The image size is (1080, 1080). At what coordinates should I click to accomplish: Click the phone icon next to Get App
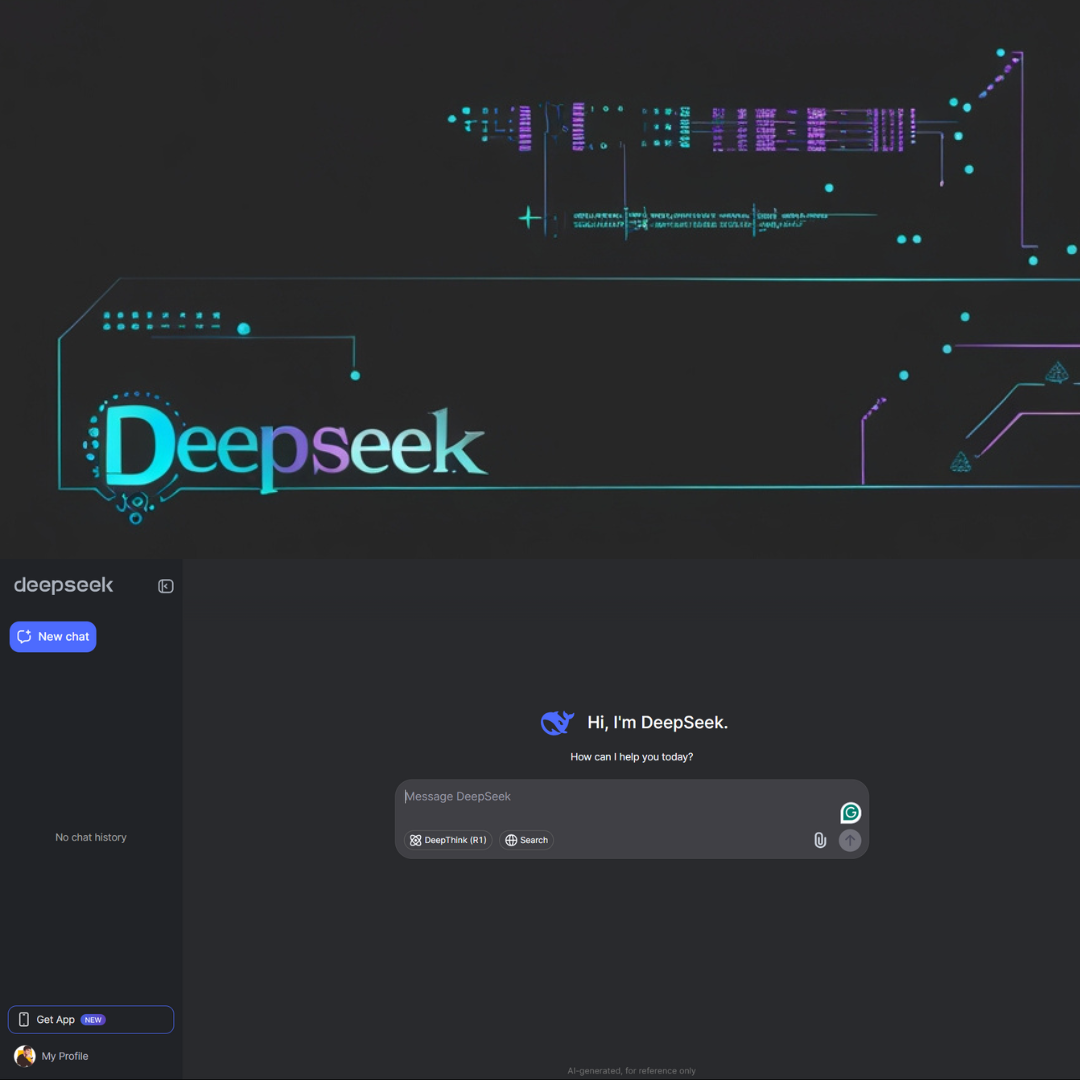[x=22, y=1019]
